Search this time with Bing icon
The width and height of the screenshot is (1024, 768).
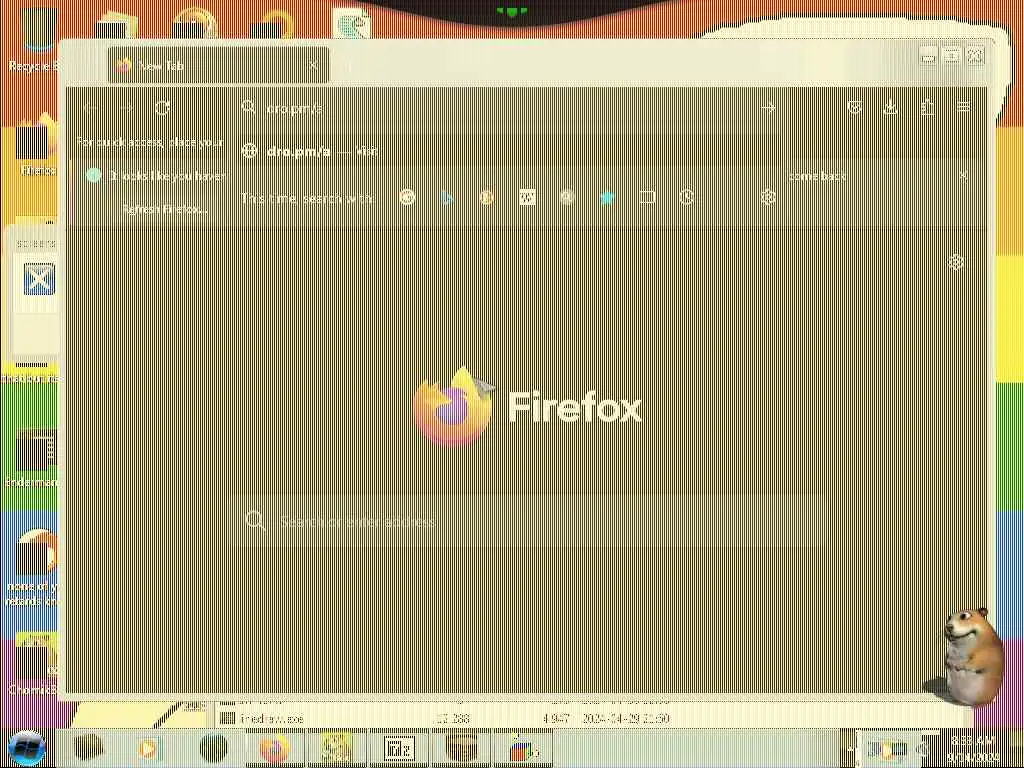click(447, 197)
